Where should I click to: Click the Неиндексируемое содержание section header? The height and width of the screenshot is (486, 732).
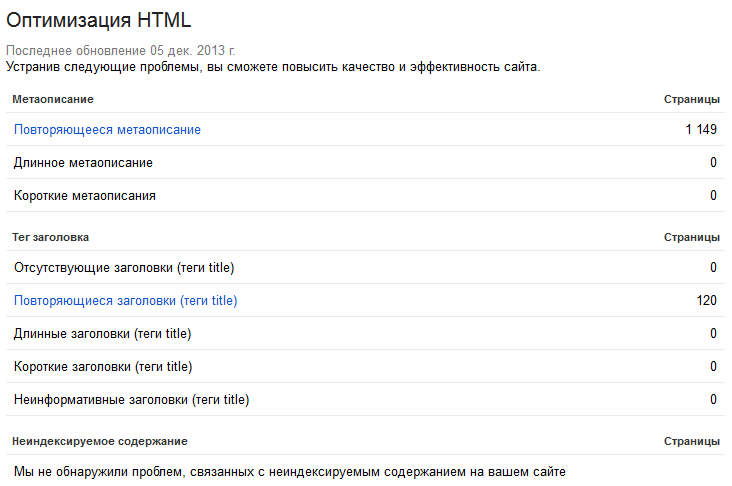click(100, 441)
